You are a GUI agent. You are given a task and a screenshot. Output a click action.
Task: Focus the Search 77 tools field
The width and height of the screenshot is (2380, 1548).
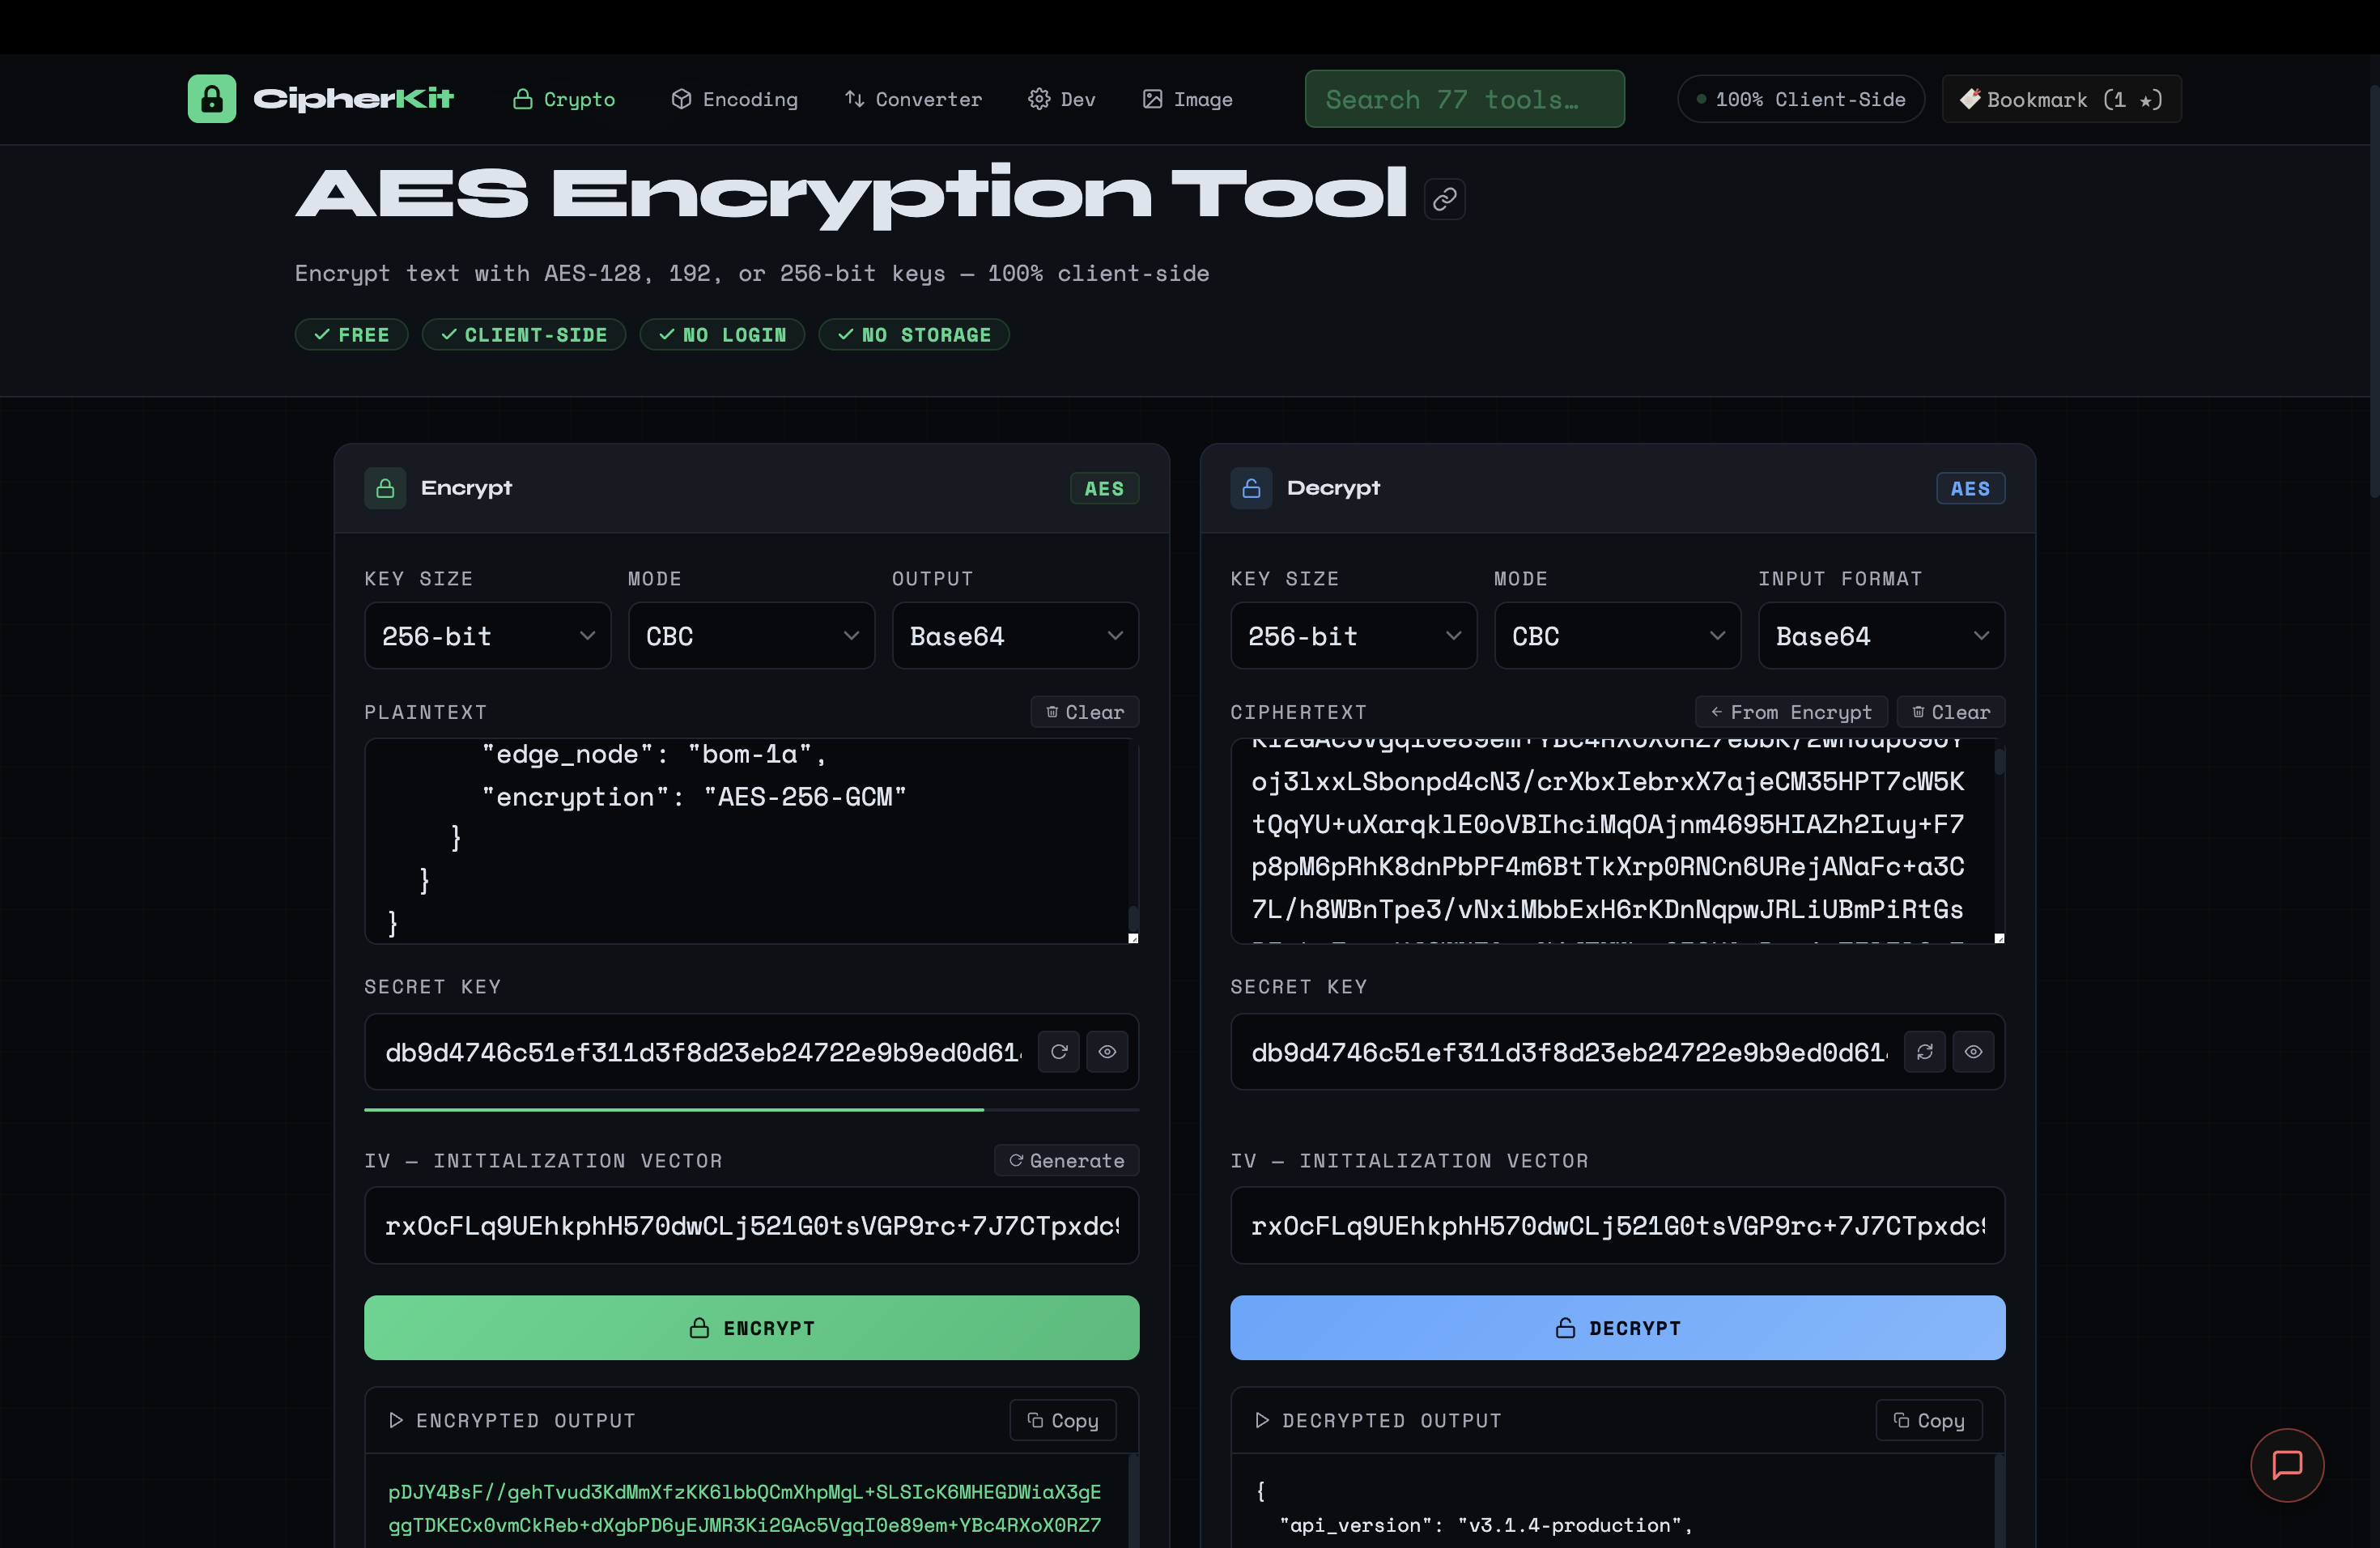coord(1464,99)
